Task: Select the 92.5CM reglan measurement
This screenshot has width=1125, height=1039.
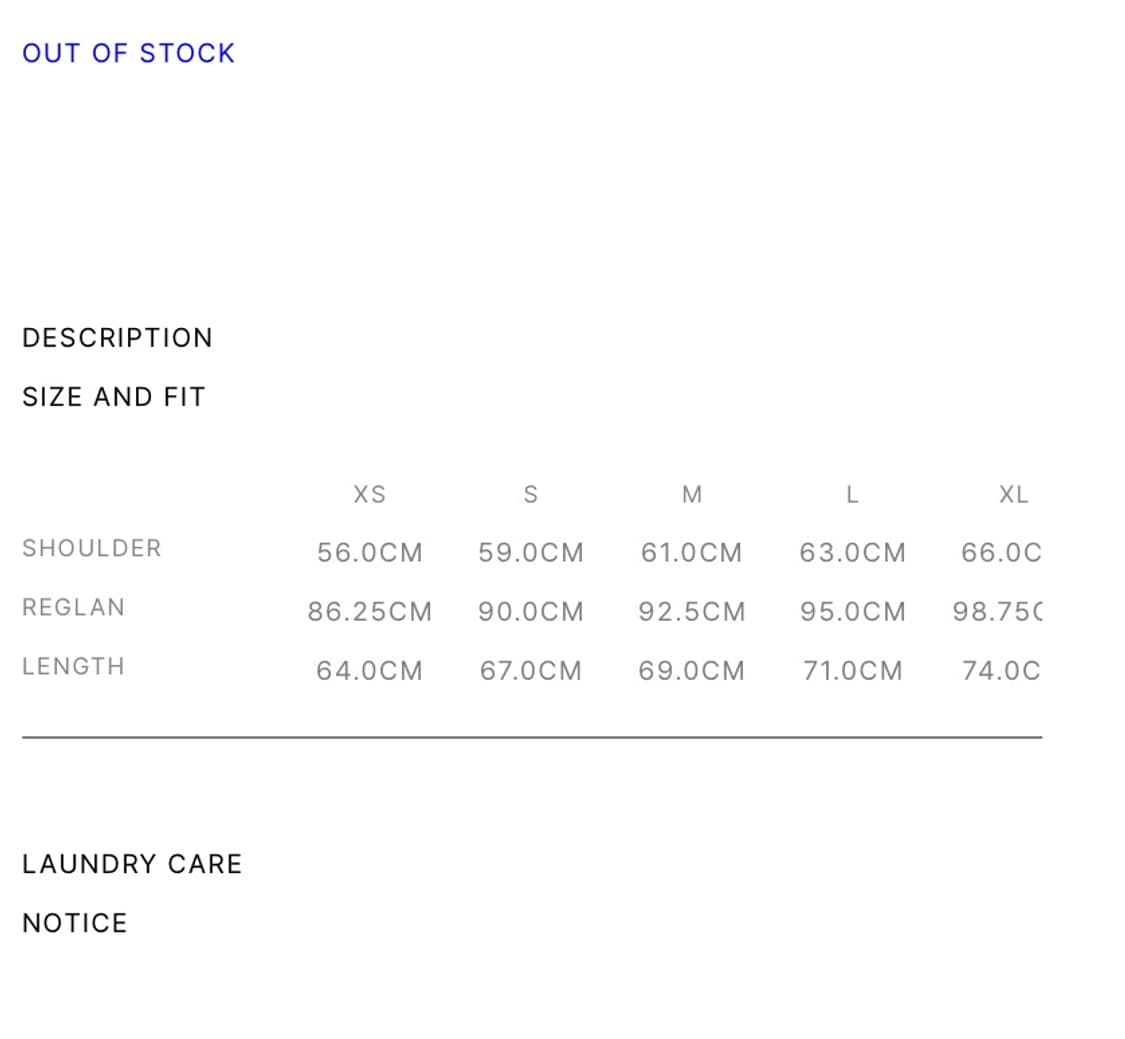Action: pos(692,612)
